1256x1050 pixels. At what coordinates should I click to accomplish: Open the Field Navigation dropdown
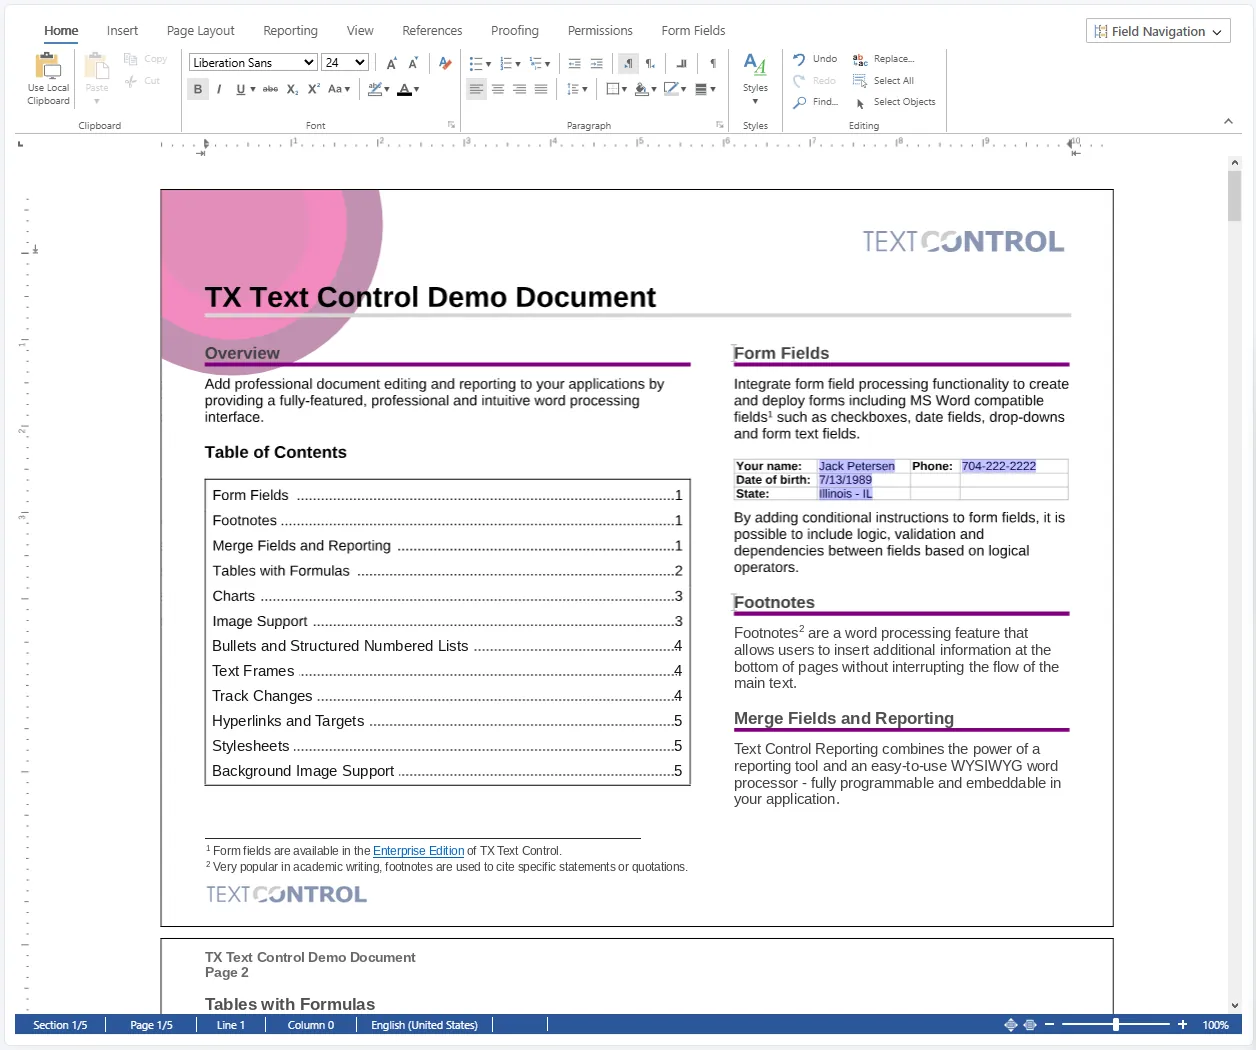tap(1158, 31)
